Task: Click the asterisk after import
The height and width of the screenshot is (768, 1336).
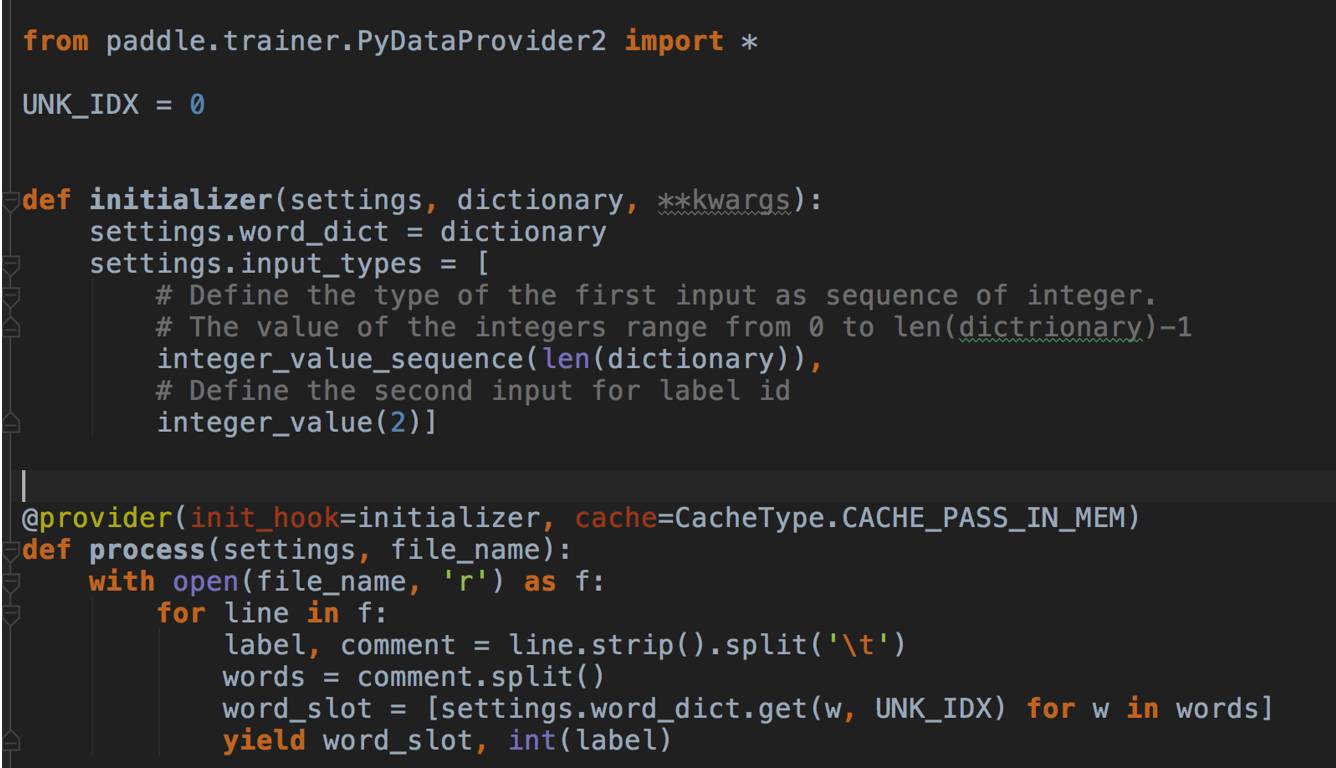Action: (x=748, y=44)
